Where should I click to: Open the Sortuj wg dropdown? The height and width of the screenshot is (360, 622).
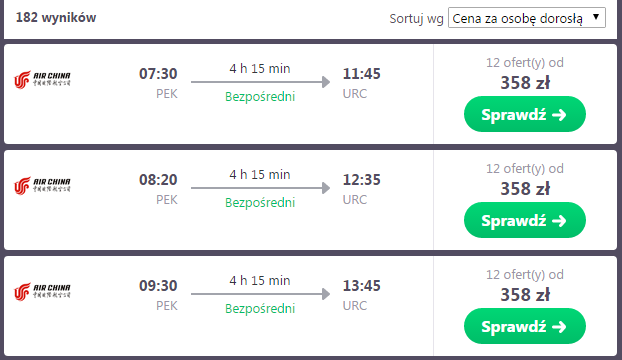[x=526, y=18]
